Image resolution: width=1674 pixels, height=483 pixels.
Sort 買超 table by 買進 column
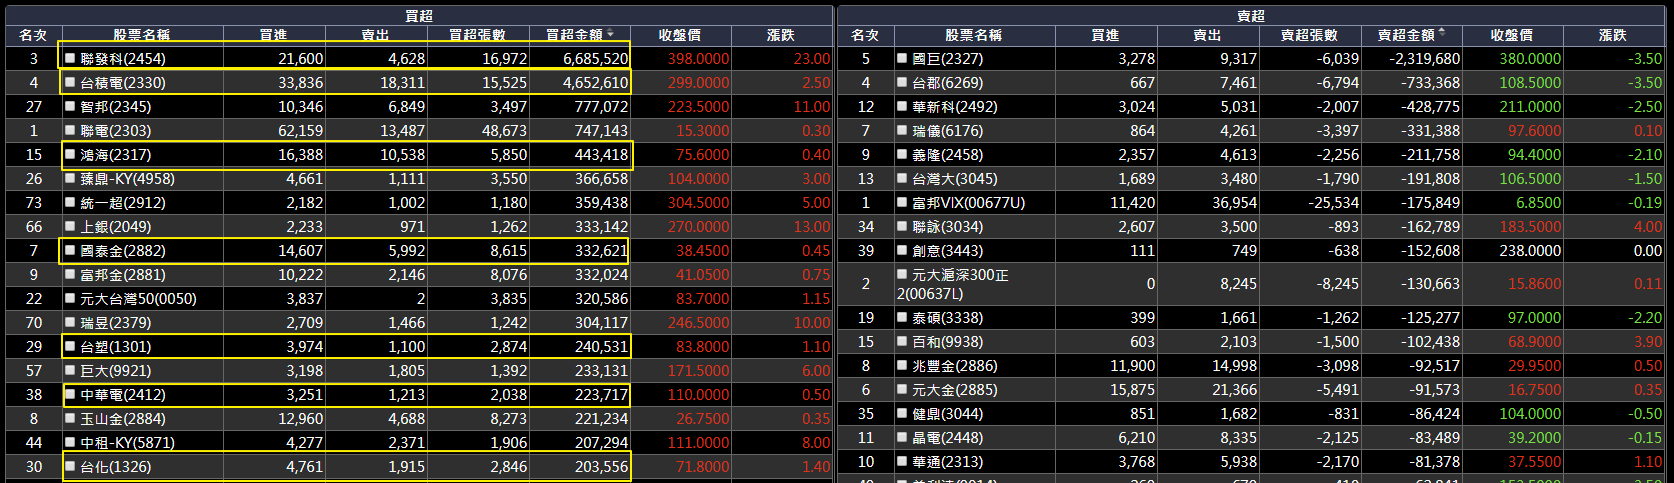coord(273,35)
